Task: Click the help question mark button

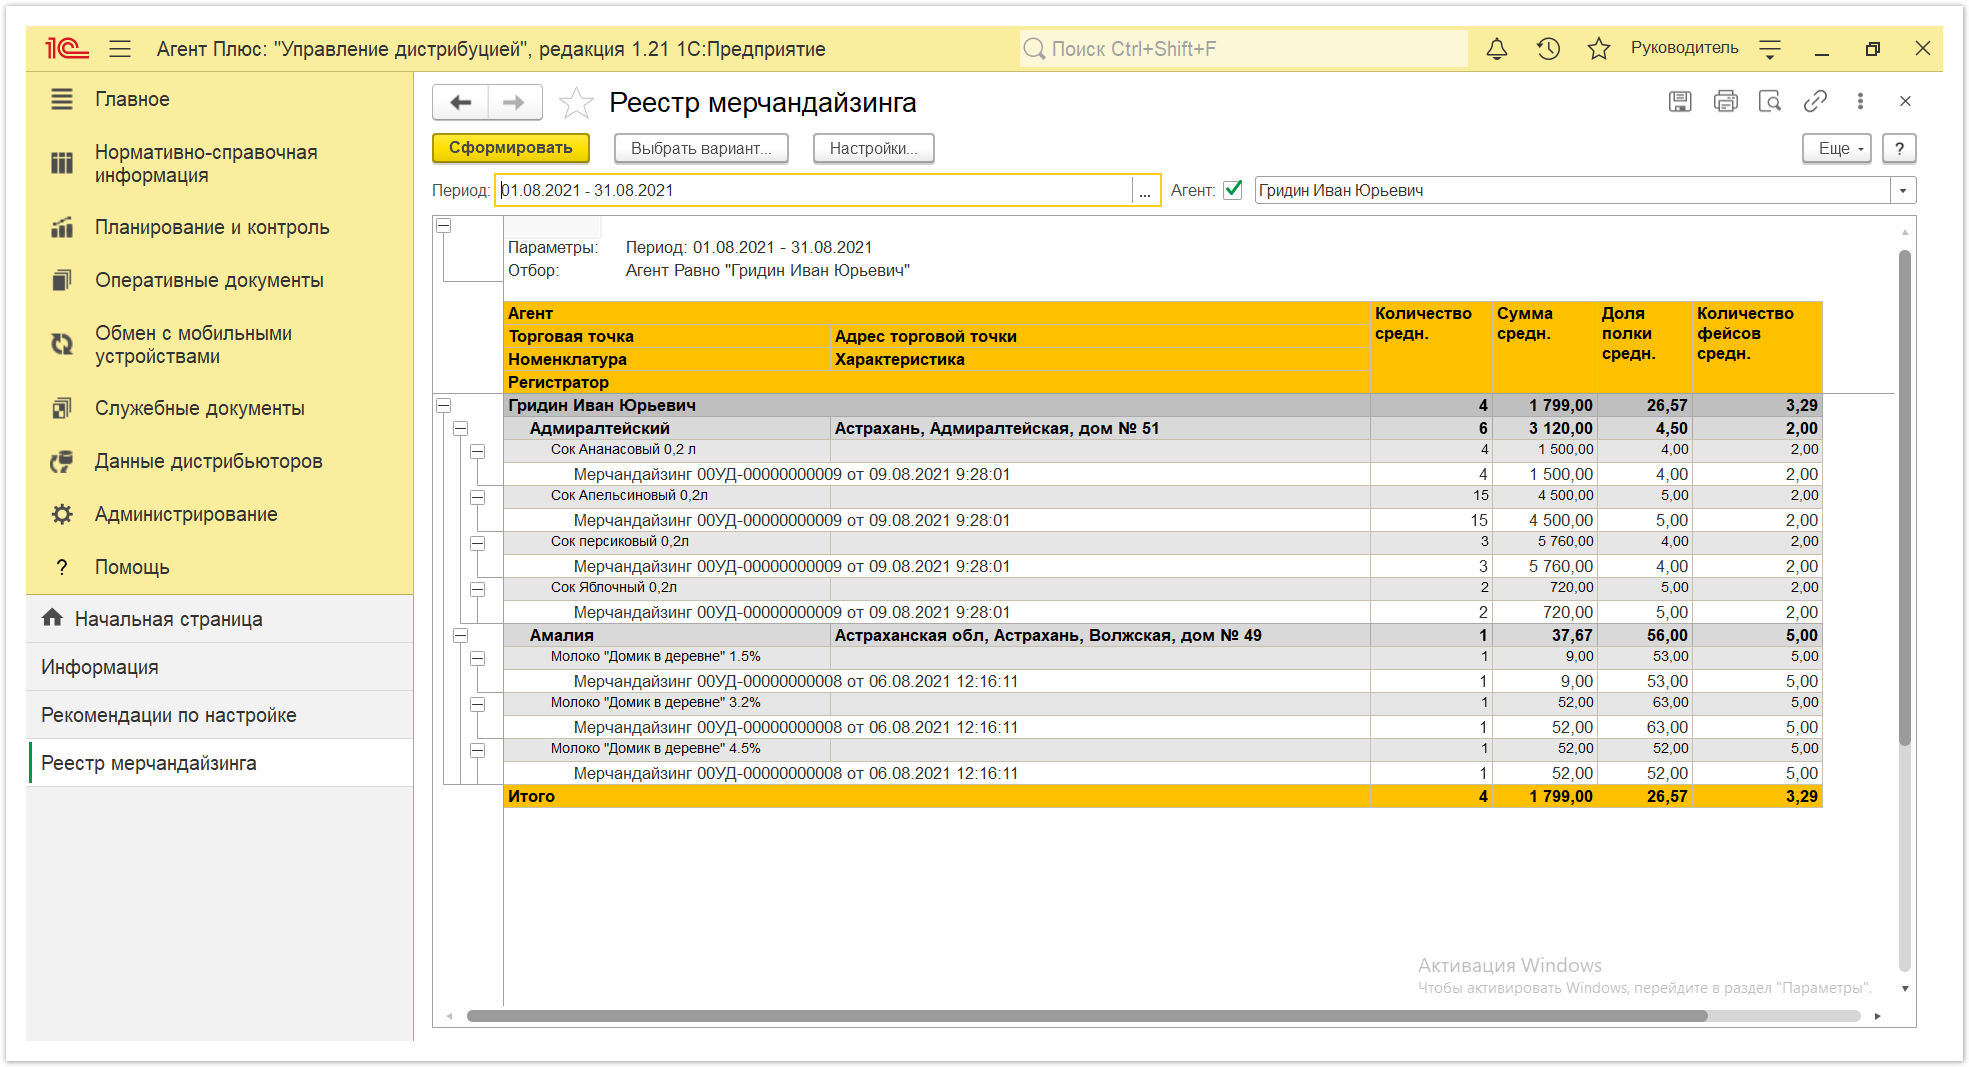Action: coord(1899,148)
